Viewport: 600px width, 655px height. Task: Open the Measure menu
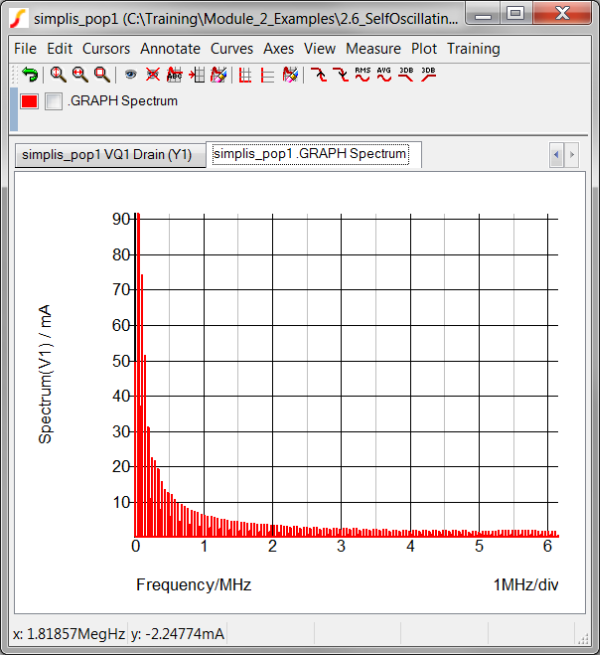(x=373, y=48)
